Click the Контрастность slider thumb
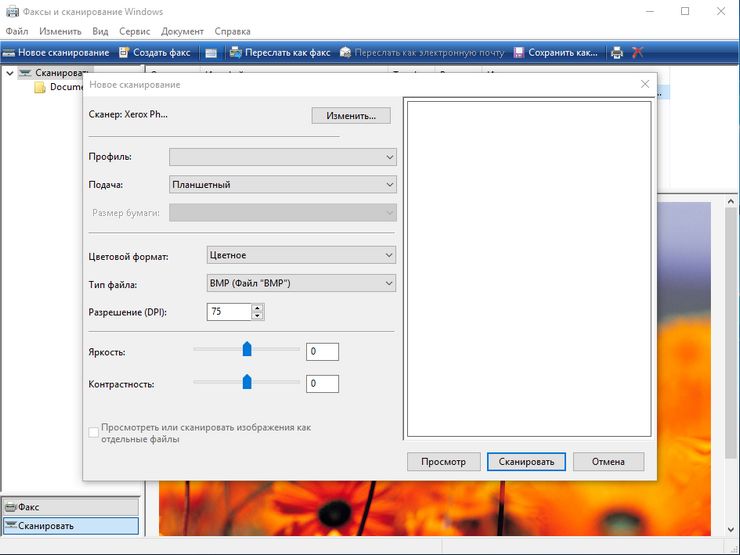 (247, 382)
